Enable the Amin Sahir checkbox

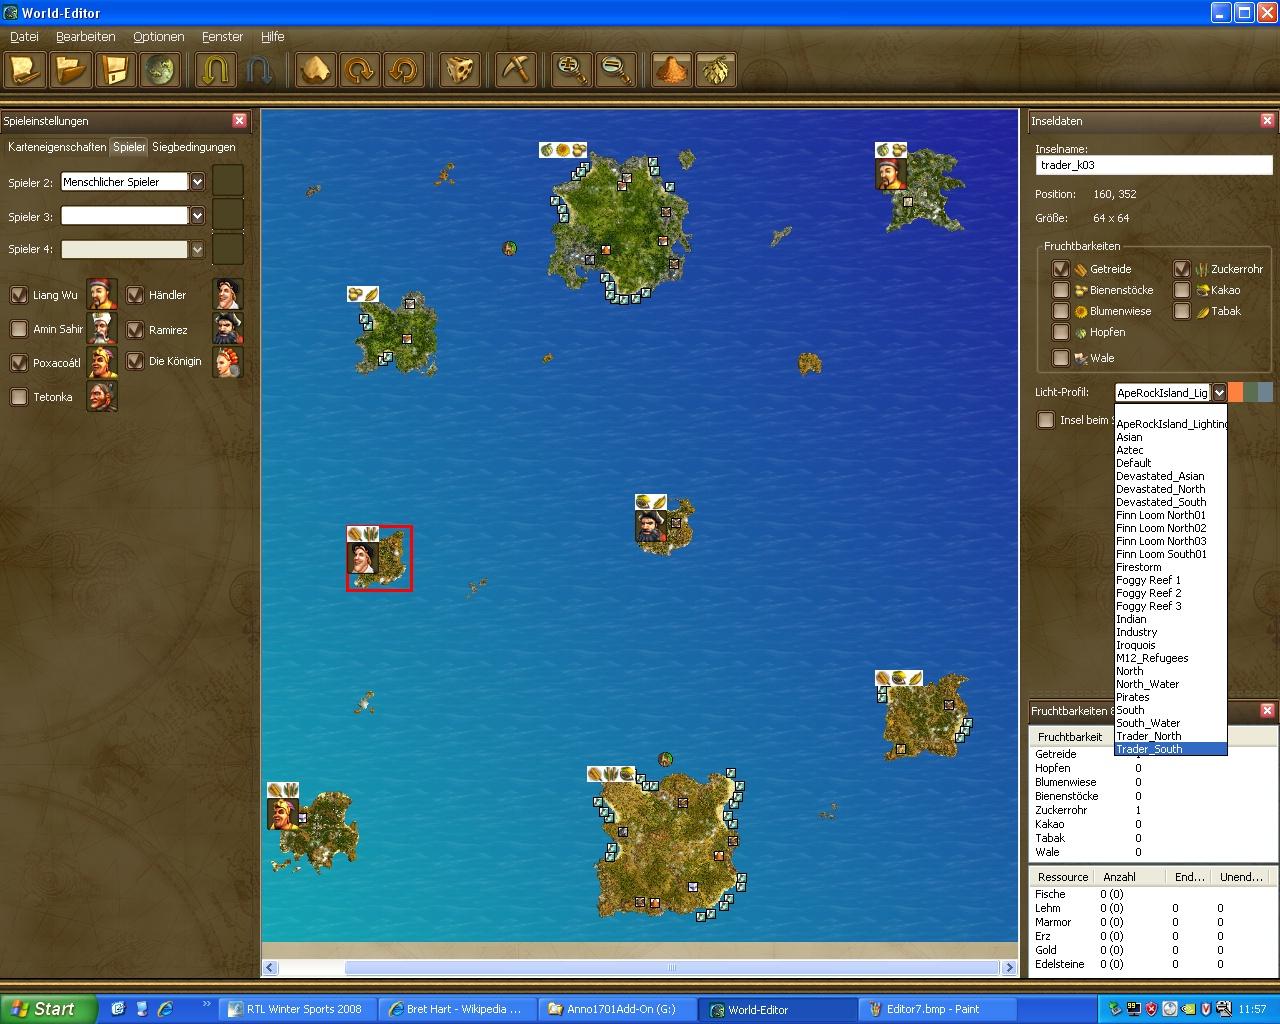tap(18, 329)
